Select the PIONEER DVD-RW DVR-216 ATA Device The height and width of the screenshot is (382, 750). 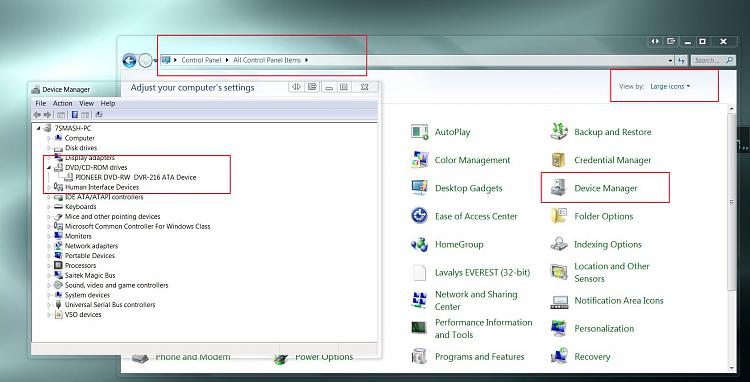click(135, 177)
